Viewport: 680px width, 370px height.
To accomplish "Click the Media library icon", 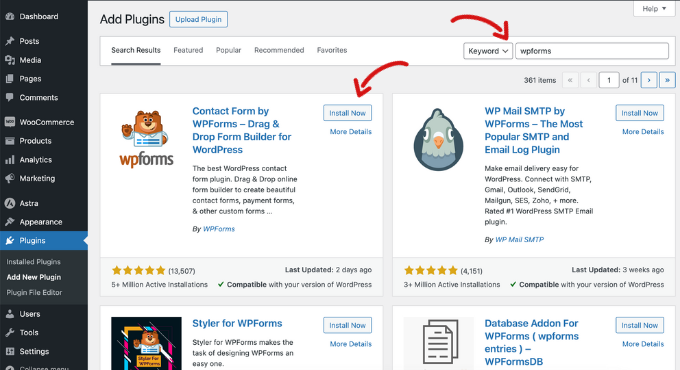I will pos(10,60).
